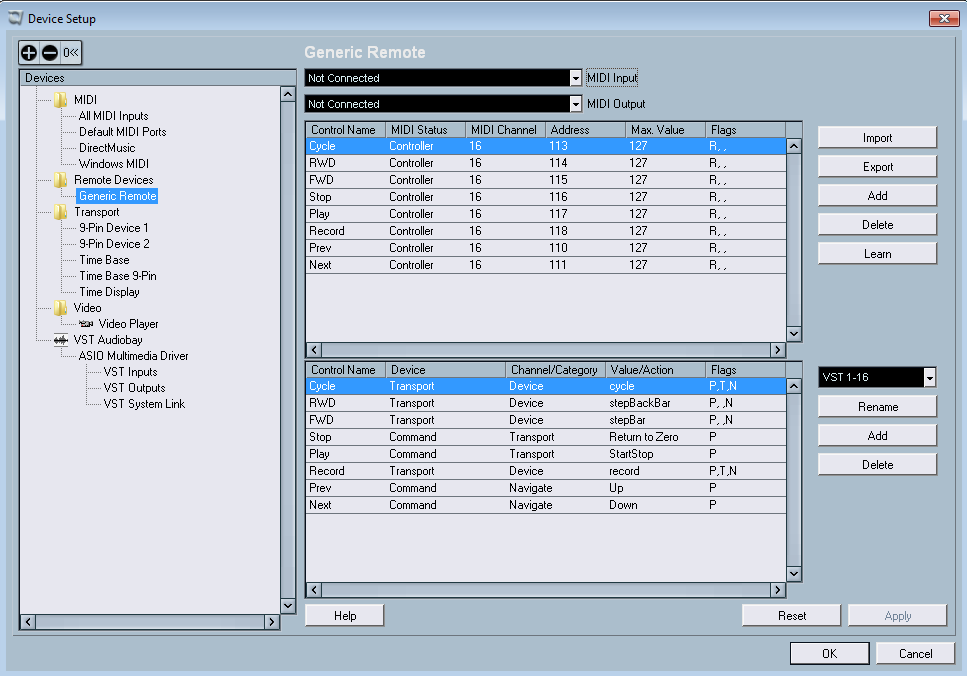Viewport: 967px width, 676px height.
Task: Select Windows MIDI in device tree
Action: tap(113, 164)
